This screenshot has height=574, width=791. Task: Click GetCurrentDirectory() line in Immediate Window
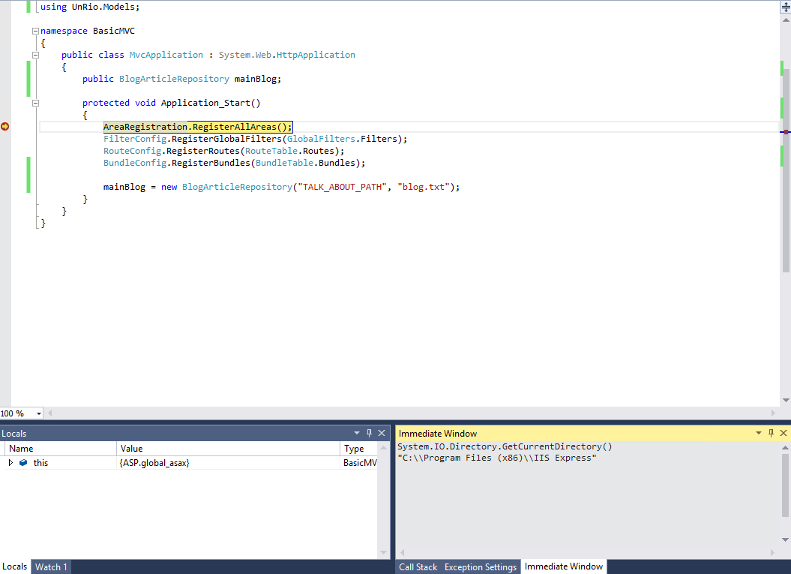coord(504,446)
